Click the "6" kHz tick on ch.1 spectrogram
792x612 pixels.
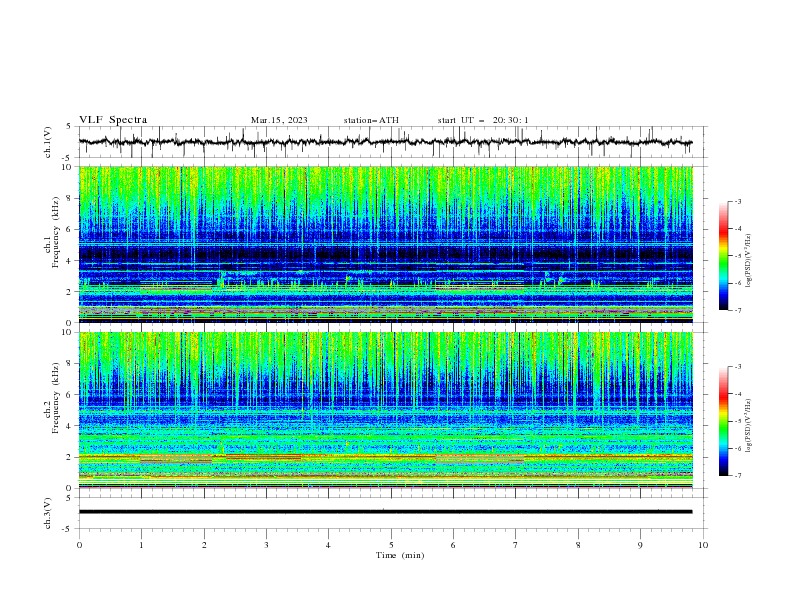pos(71,229)
